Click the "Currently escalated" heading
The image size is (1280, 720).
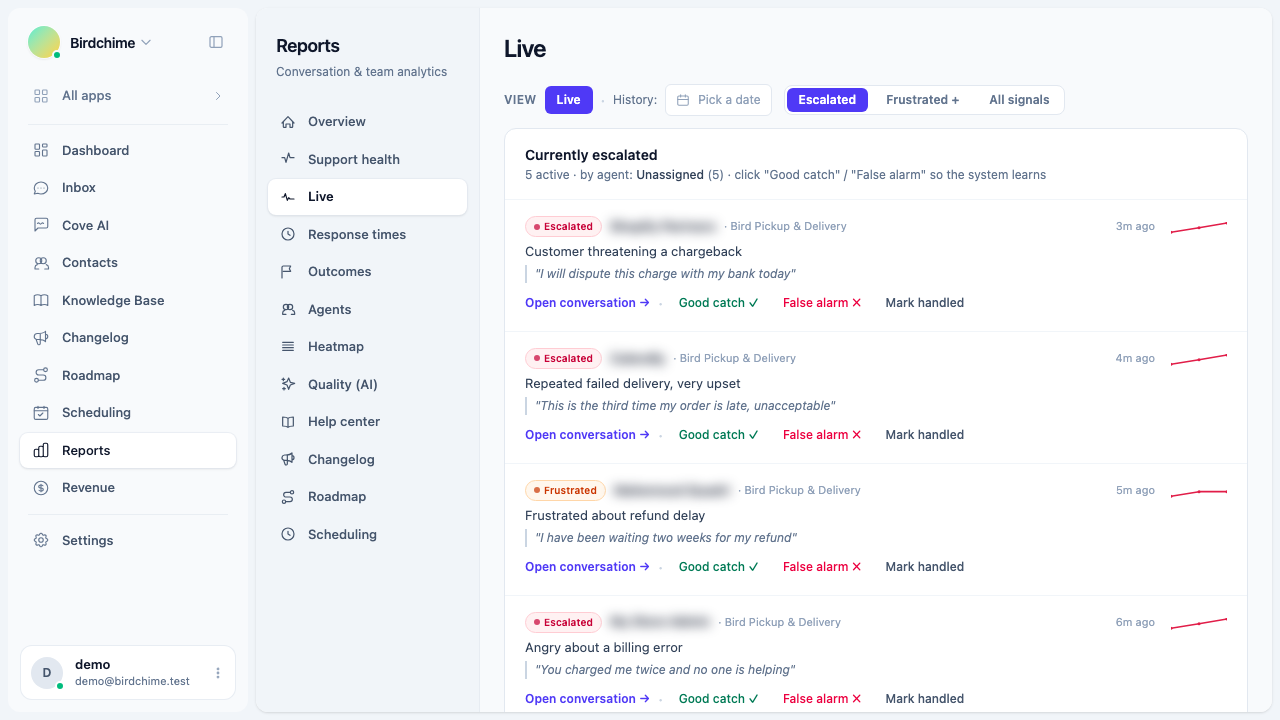pyautogui.click(x=591, y=155)
